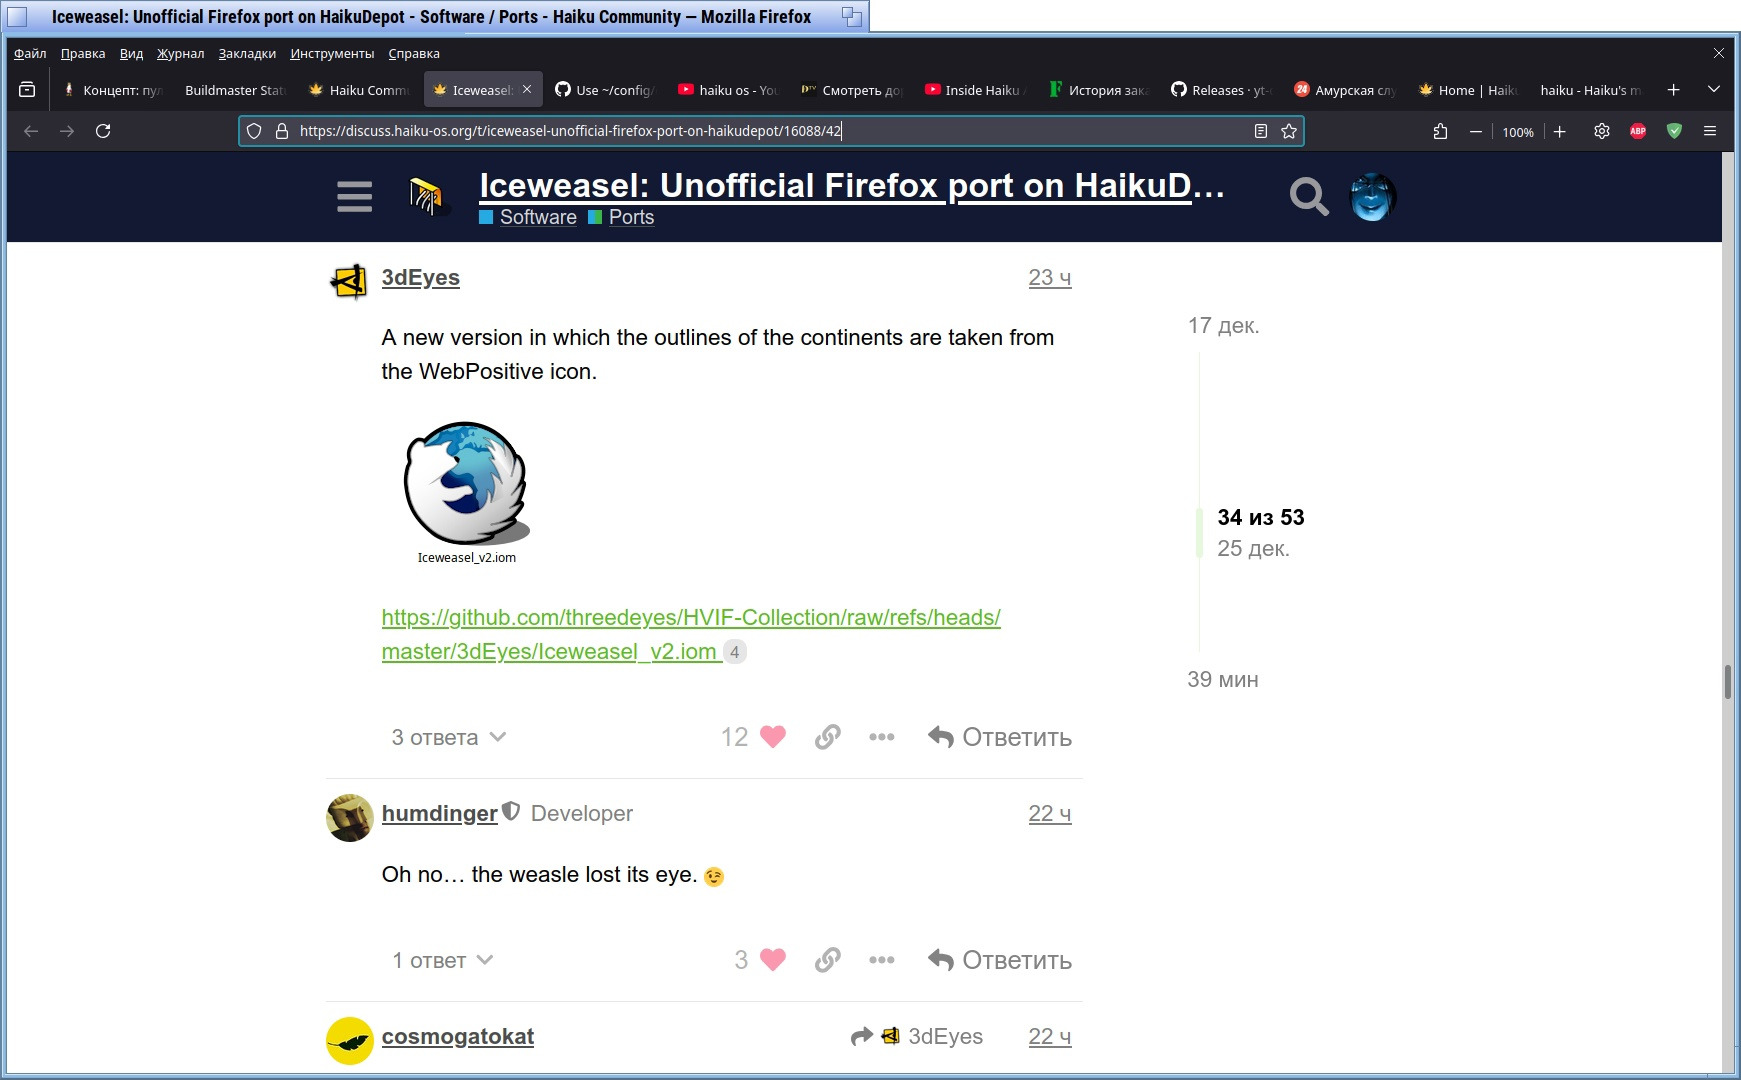Toggle reader view in the address bar
Image resolution: width=1741 pixels, height=1080 pixels.
tap(1261, 131)
